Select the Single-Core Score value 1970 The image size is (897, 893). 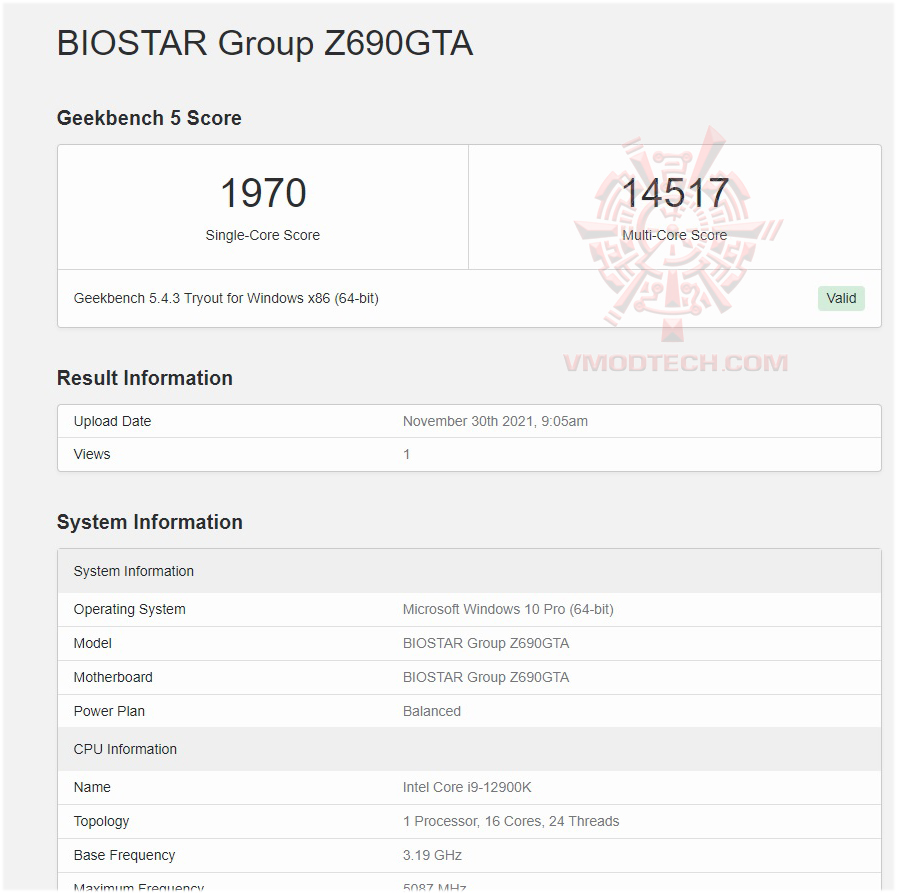(263, 193)
